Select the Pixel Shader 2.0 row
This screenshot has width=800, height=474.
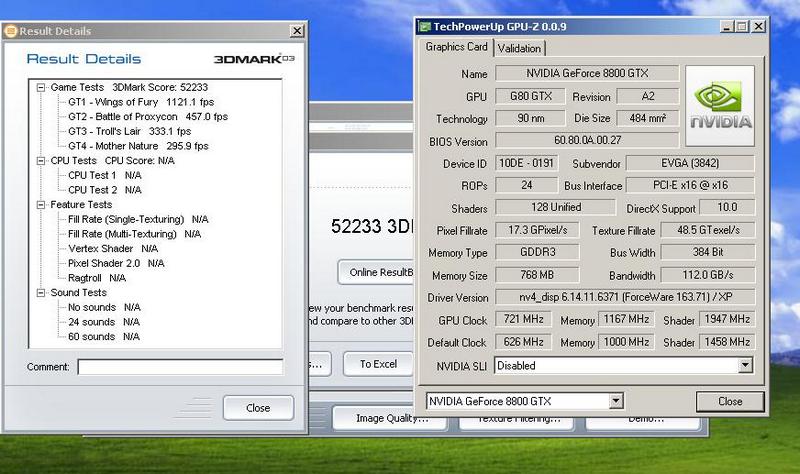point(116,264)
